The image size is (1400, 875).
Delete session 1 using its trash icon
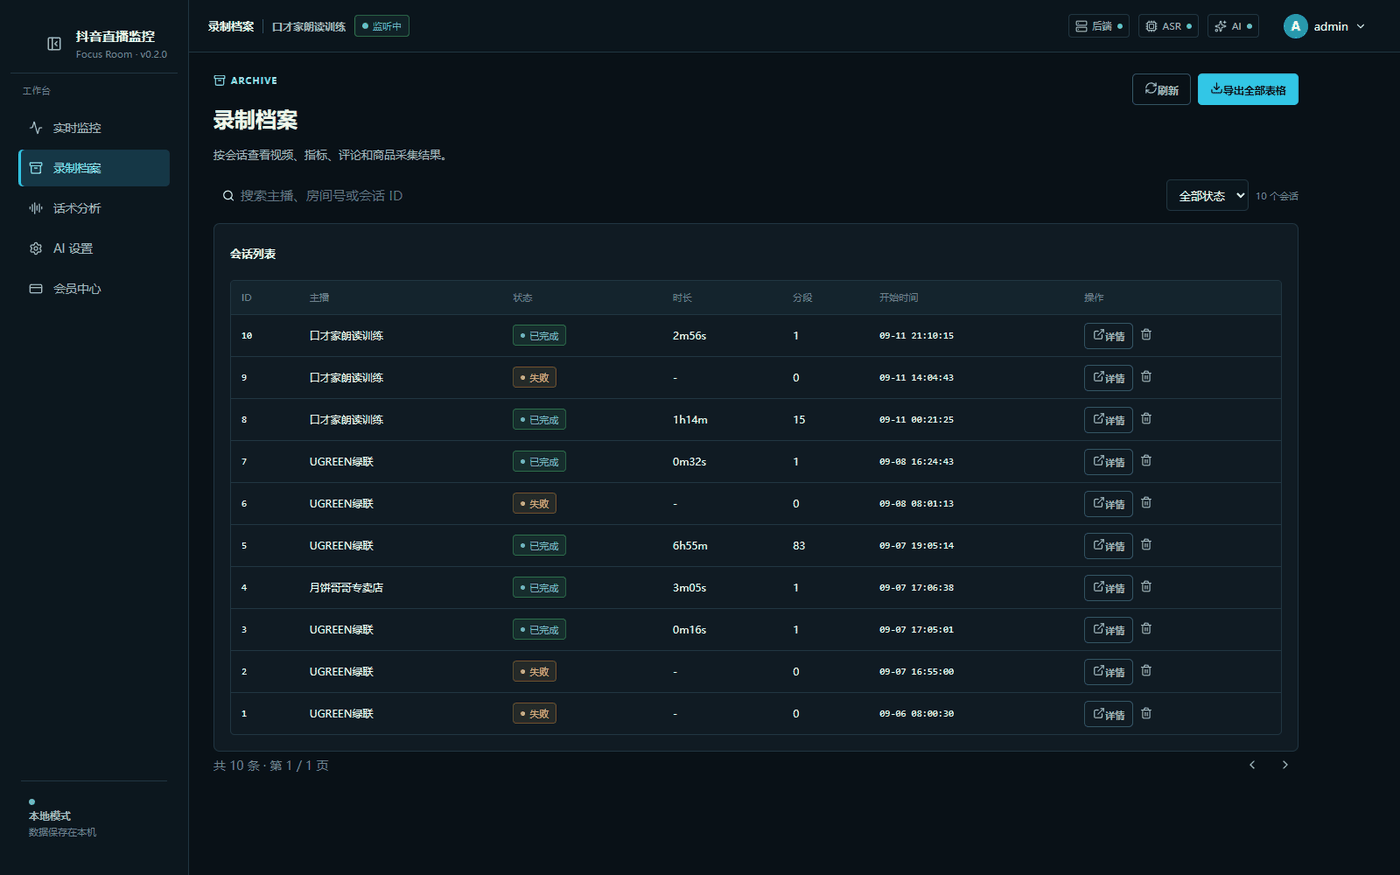point(1146,713)
